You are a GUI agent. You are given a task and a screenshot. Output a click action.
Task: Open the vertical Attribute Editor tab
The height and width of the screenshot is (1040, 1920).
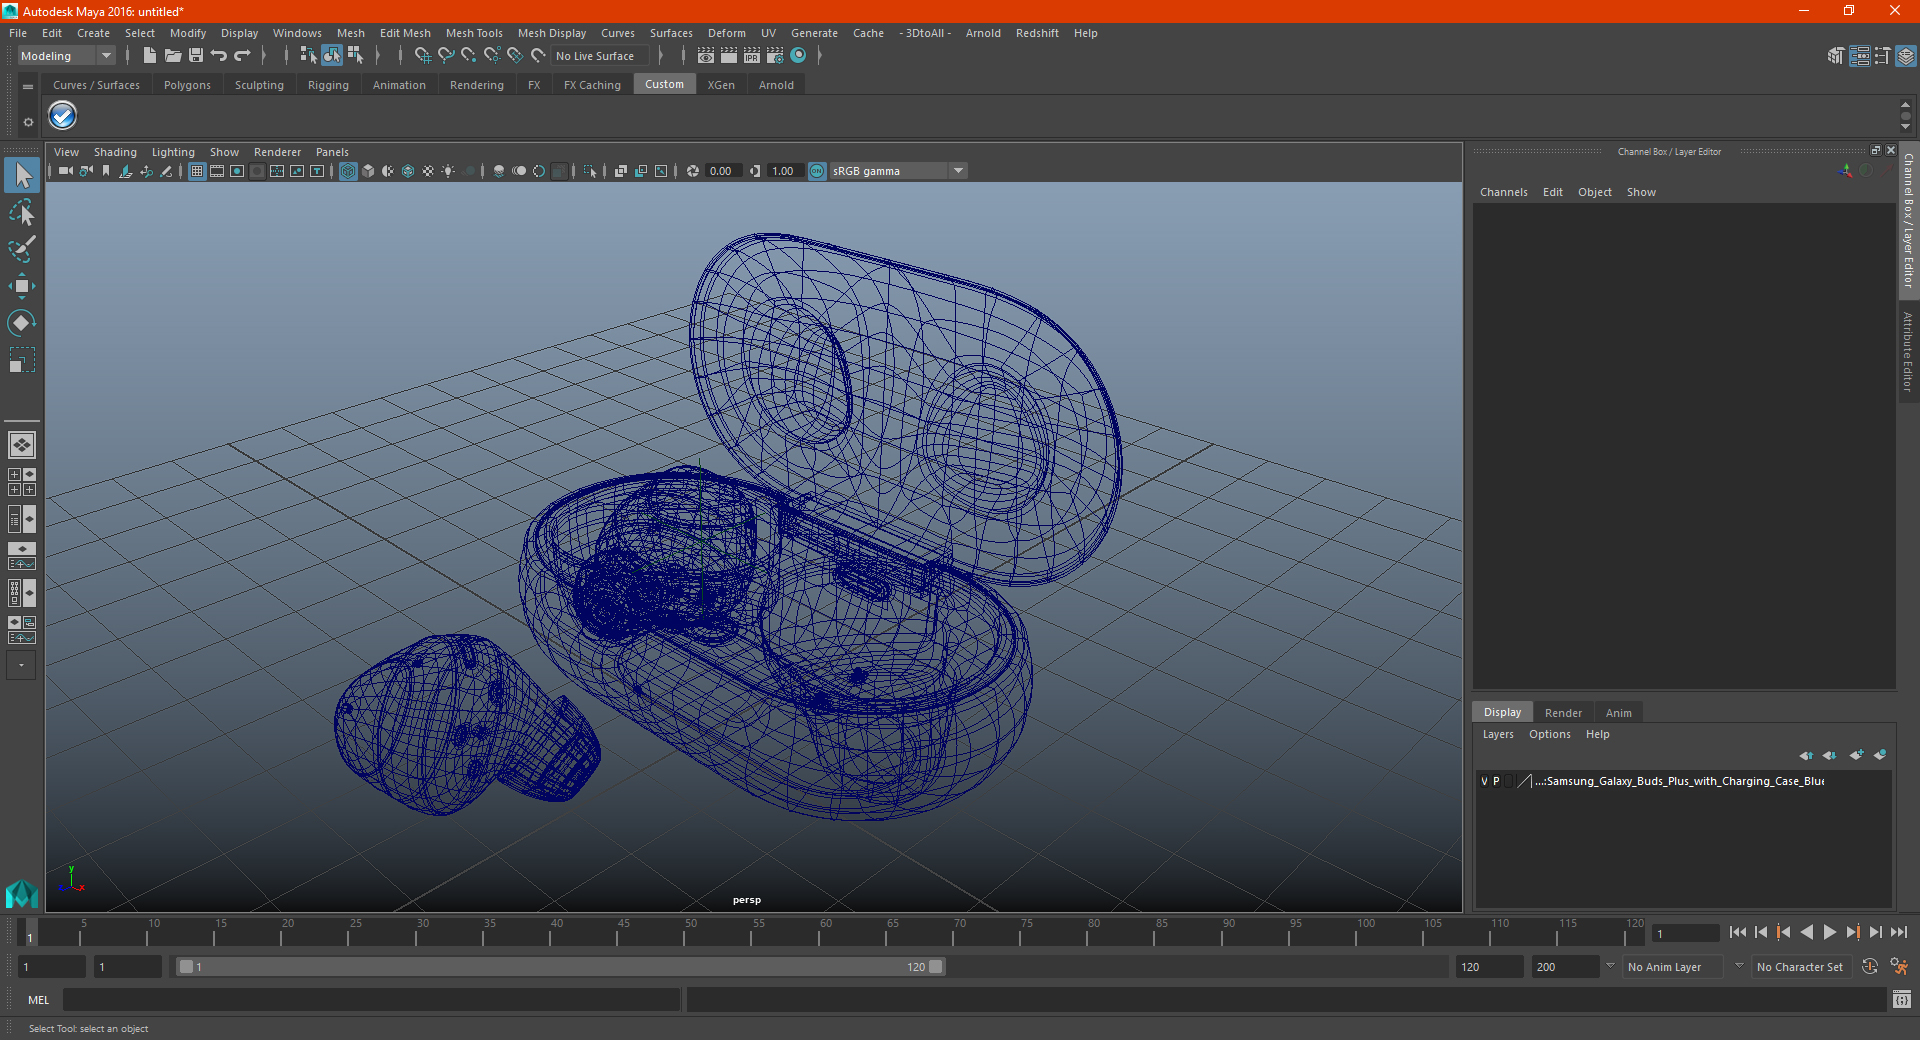pos(1908,351)
